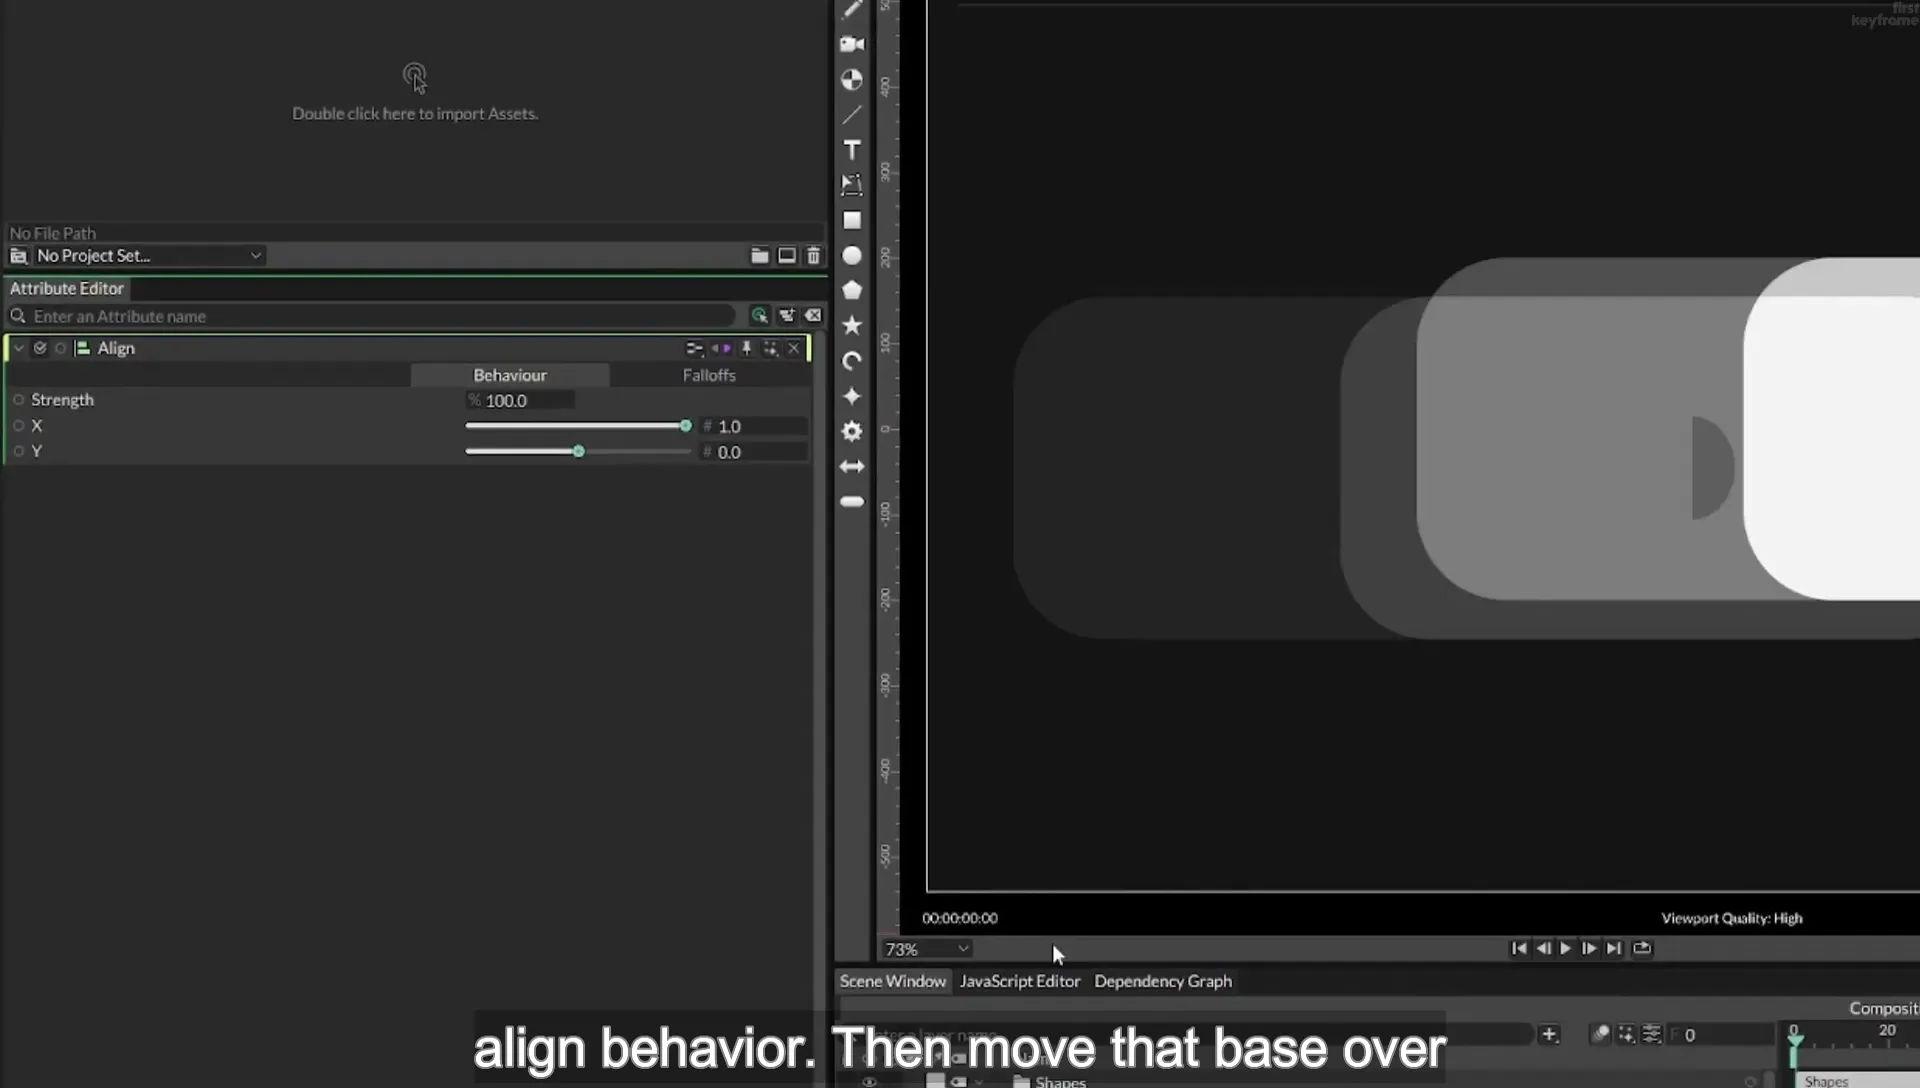Select the Cog shape tool
The height and width of the screenshot is (1088, 1920).
click(852, 431)
